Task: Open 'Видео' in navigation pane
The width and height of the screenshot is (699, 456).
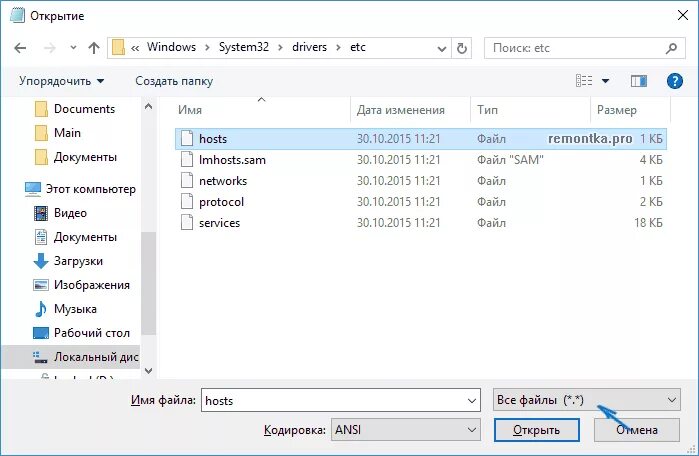Action: pyautogui.click(x=61, y=213)
